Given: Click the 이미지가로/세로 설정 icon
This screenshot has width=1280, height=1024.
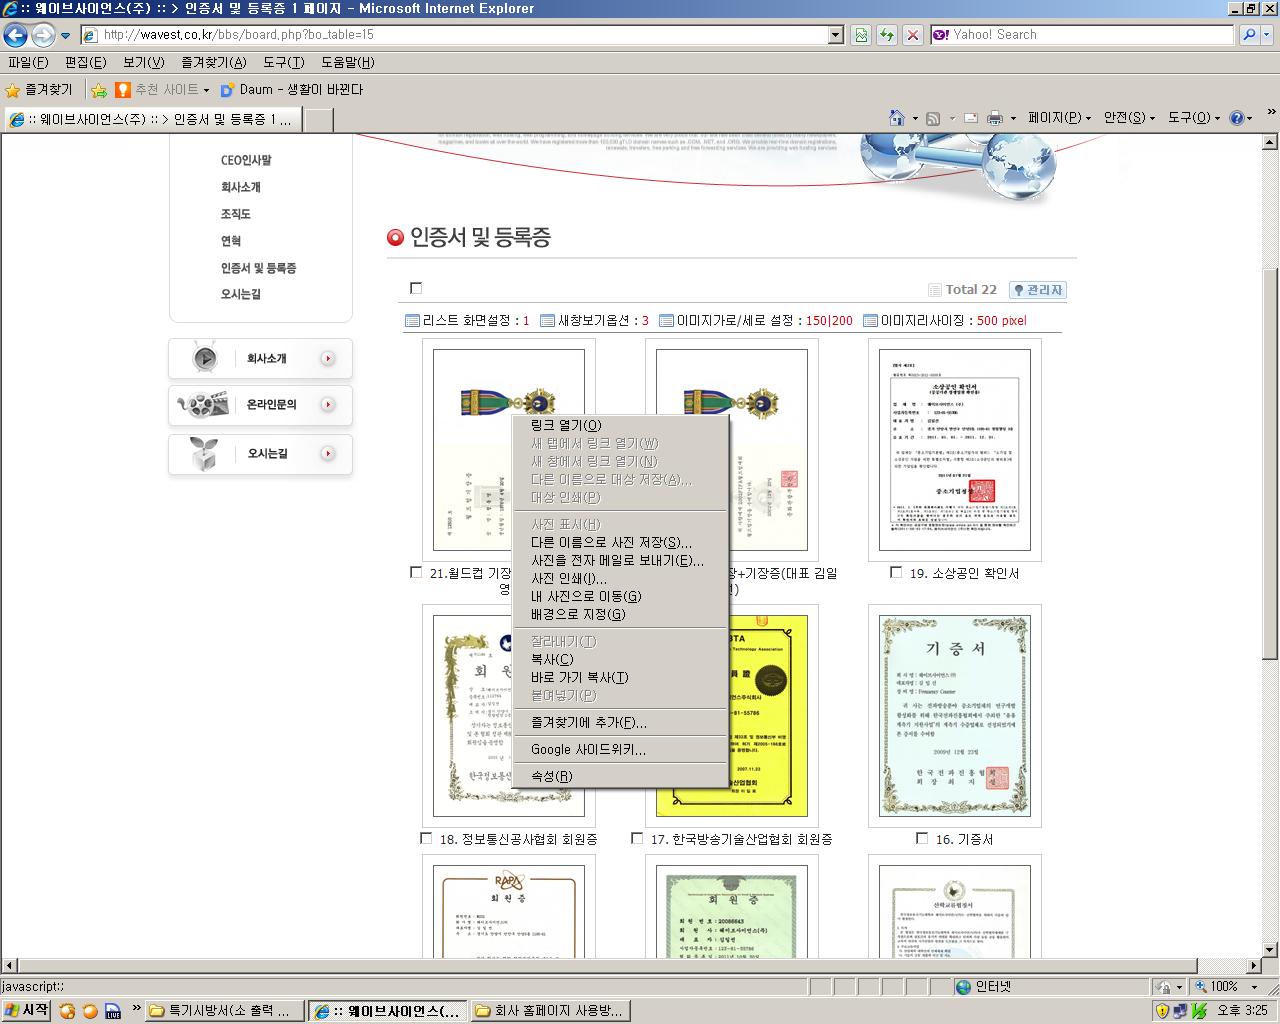Looking at the screenshot, I should (x=666, y=321).
